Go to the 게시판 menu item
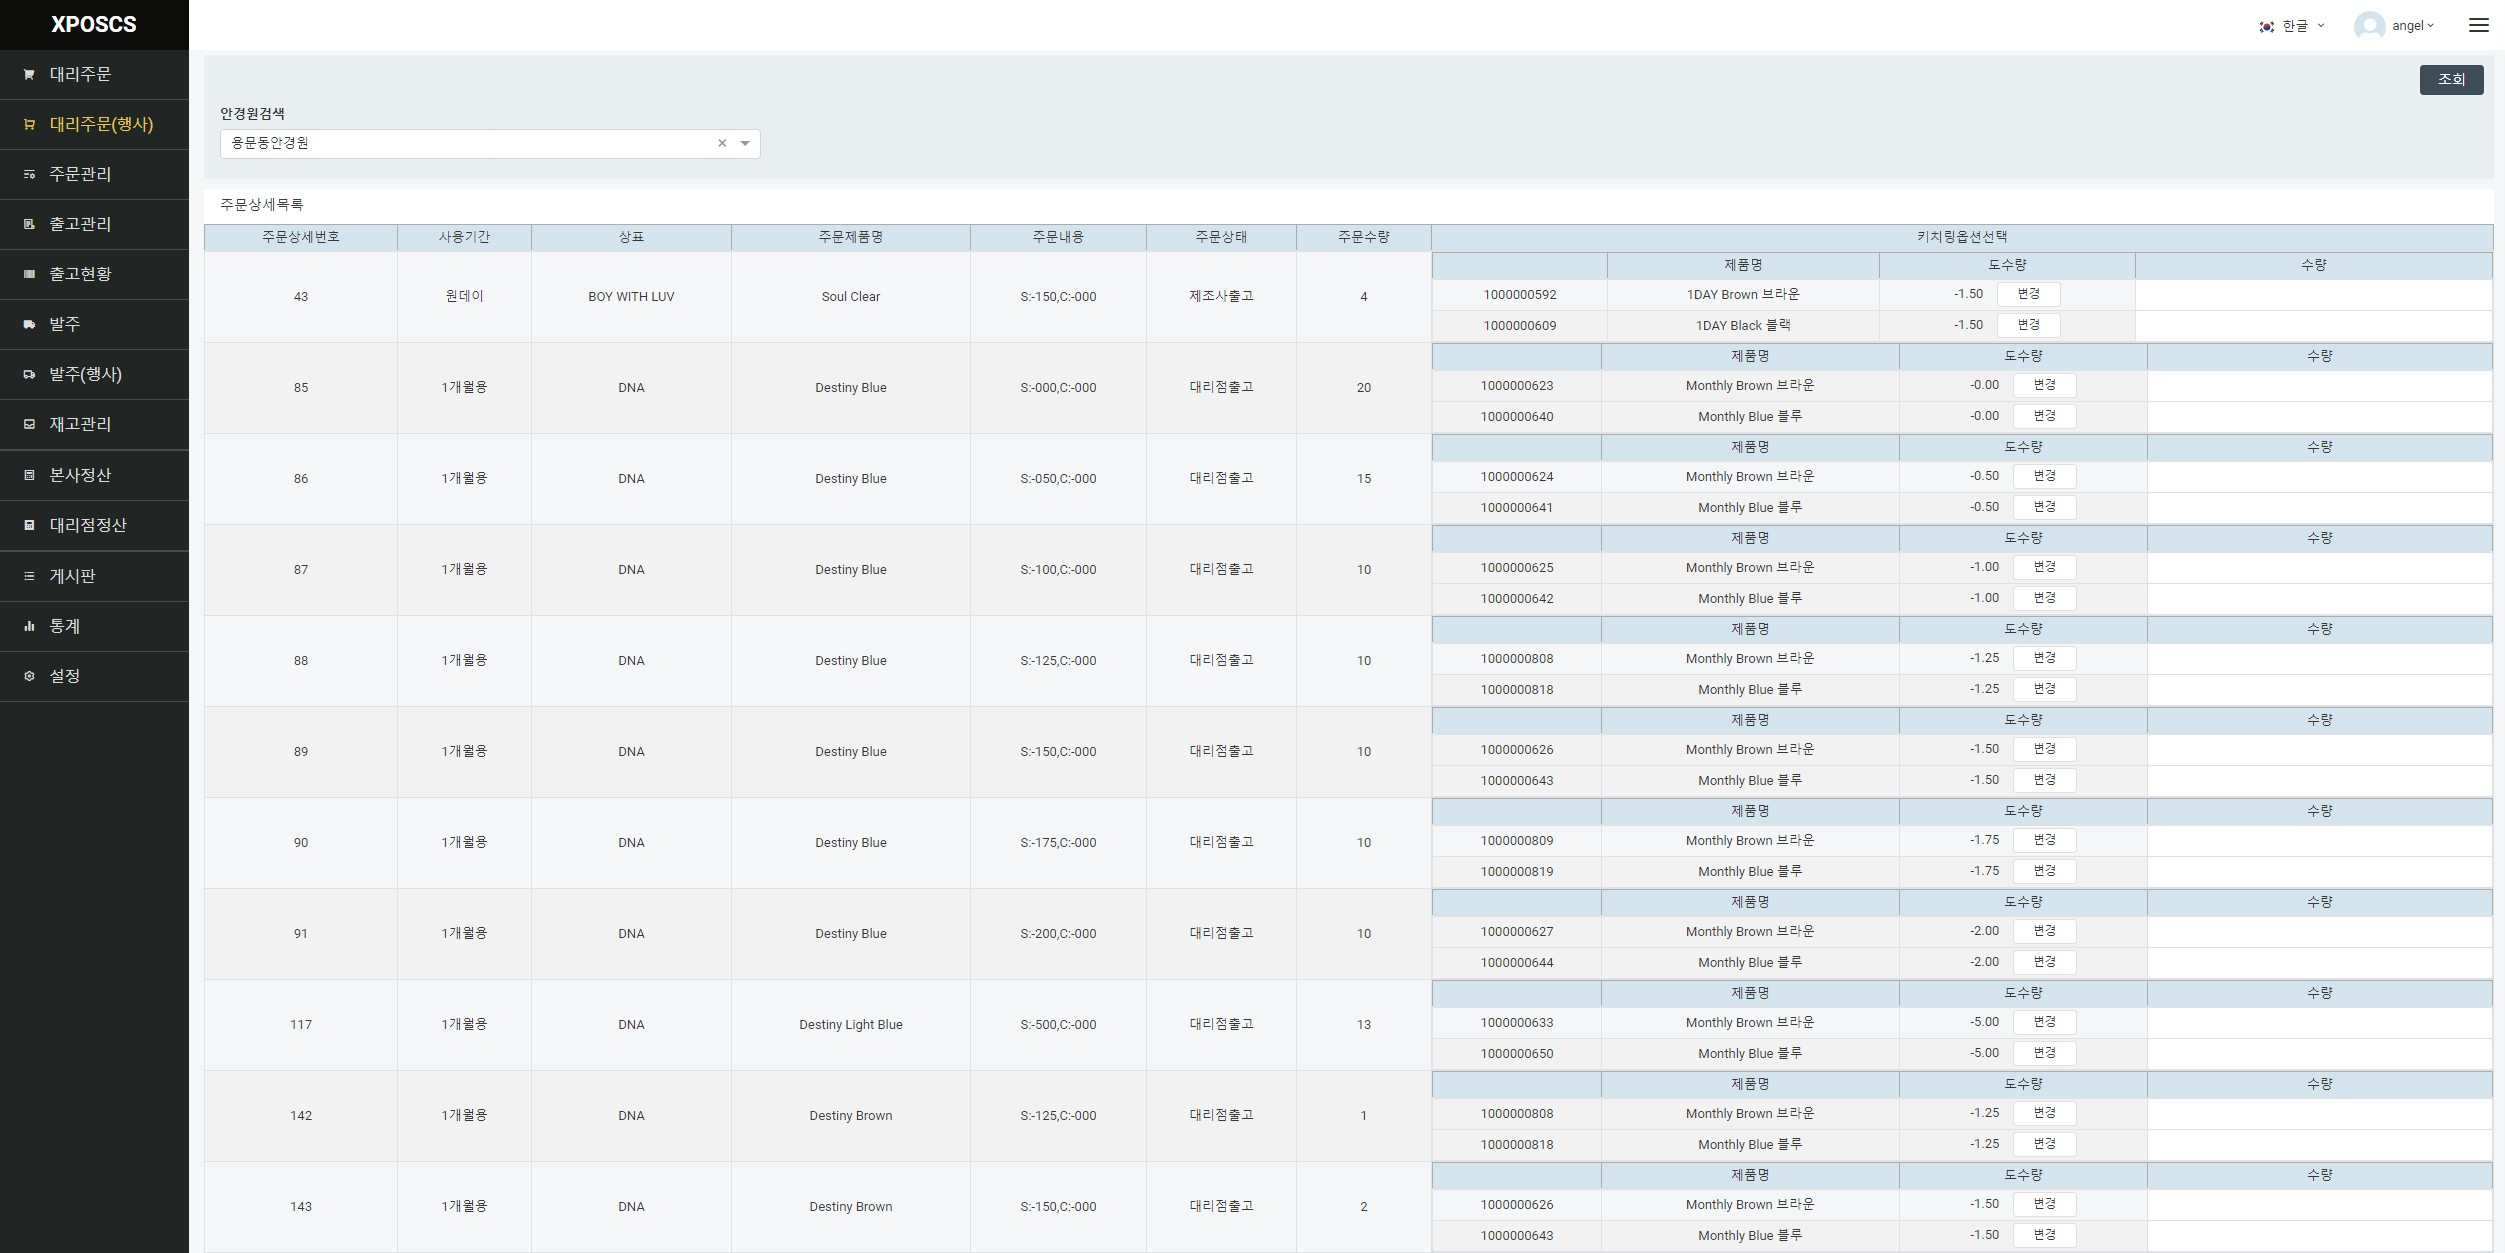The width and height of the screenshot is (2505, 1253). pos(72,577)
